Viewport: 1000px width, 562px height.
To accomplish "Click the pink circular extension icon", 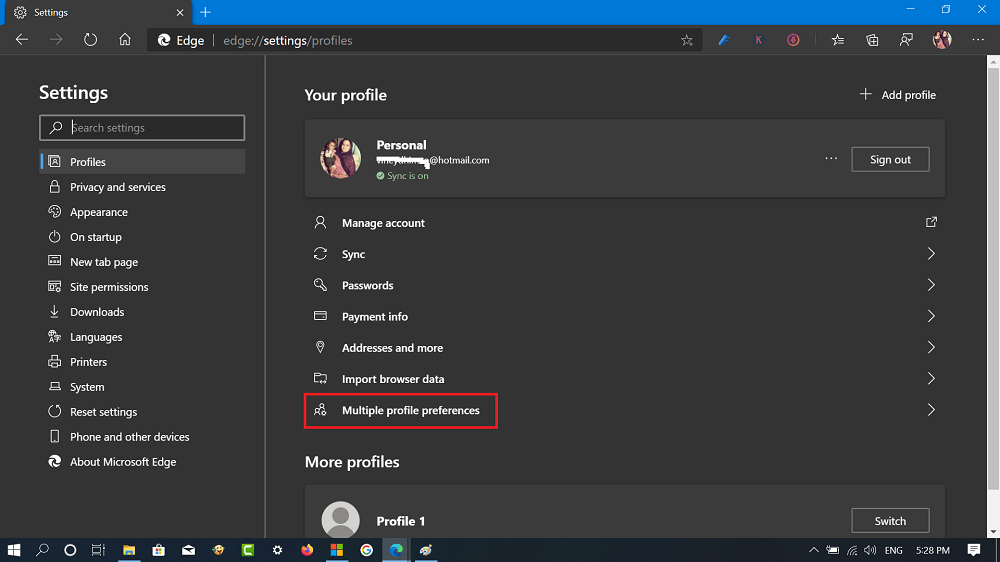I will pyautogui.click(x=793, y=40).
